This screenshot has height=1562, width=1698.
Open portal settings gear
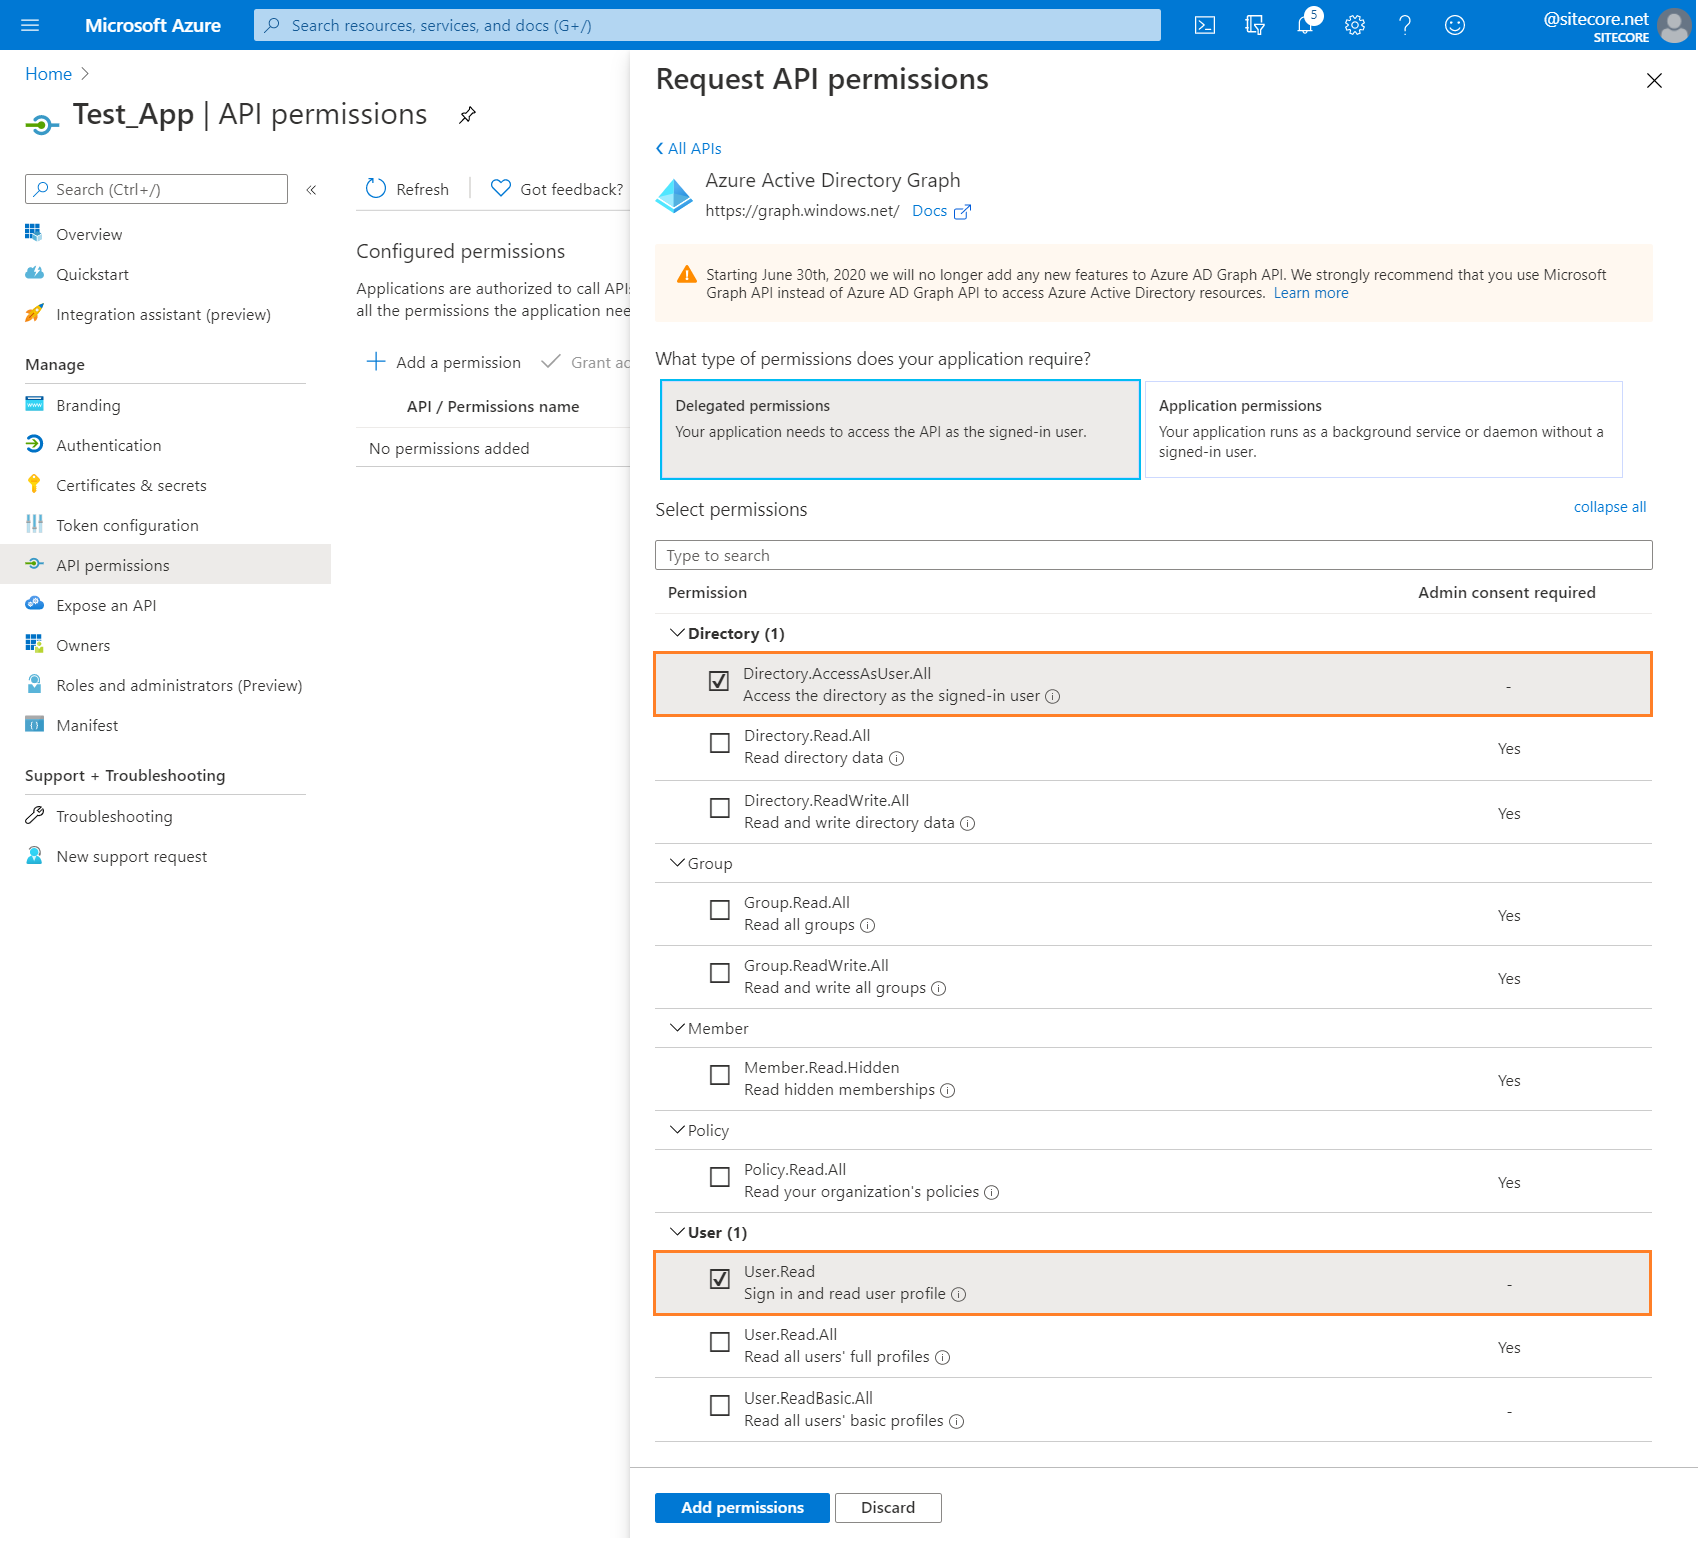click(x=1355, y=24)
